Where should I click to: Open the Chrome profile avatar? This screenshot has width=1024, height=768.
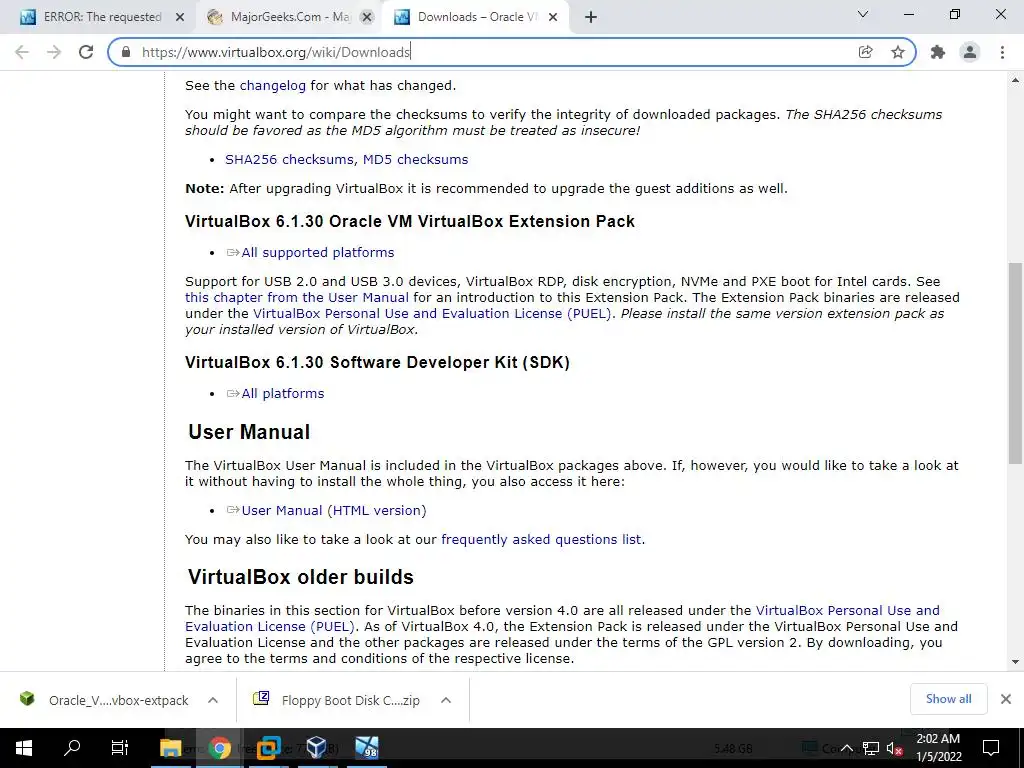(x=970, y=52)
